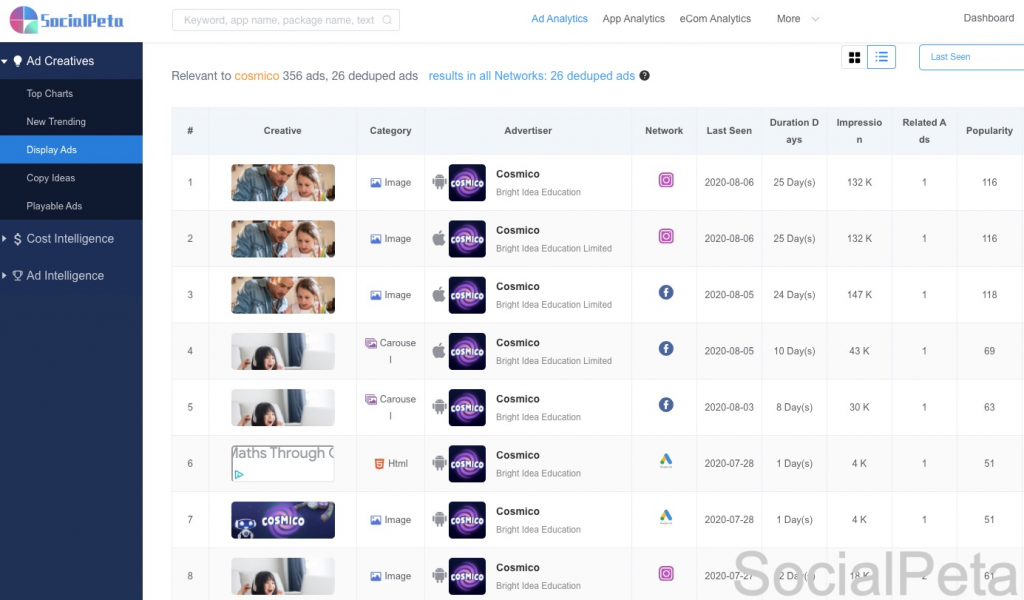The image size is (1024, 600).
Task: Click the 147 K impression value
Action: (859, 295)
